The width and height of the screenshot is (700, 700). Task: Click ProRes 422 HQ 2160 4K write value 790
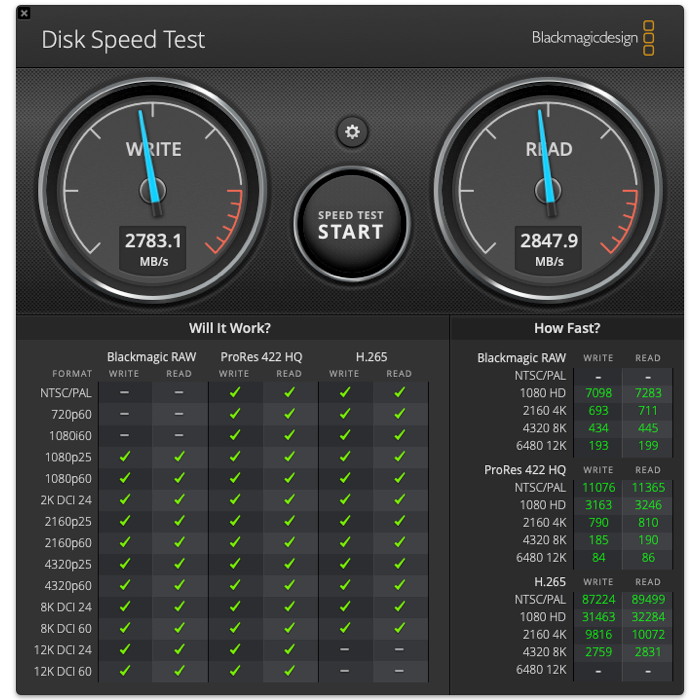click(598, 522)
